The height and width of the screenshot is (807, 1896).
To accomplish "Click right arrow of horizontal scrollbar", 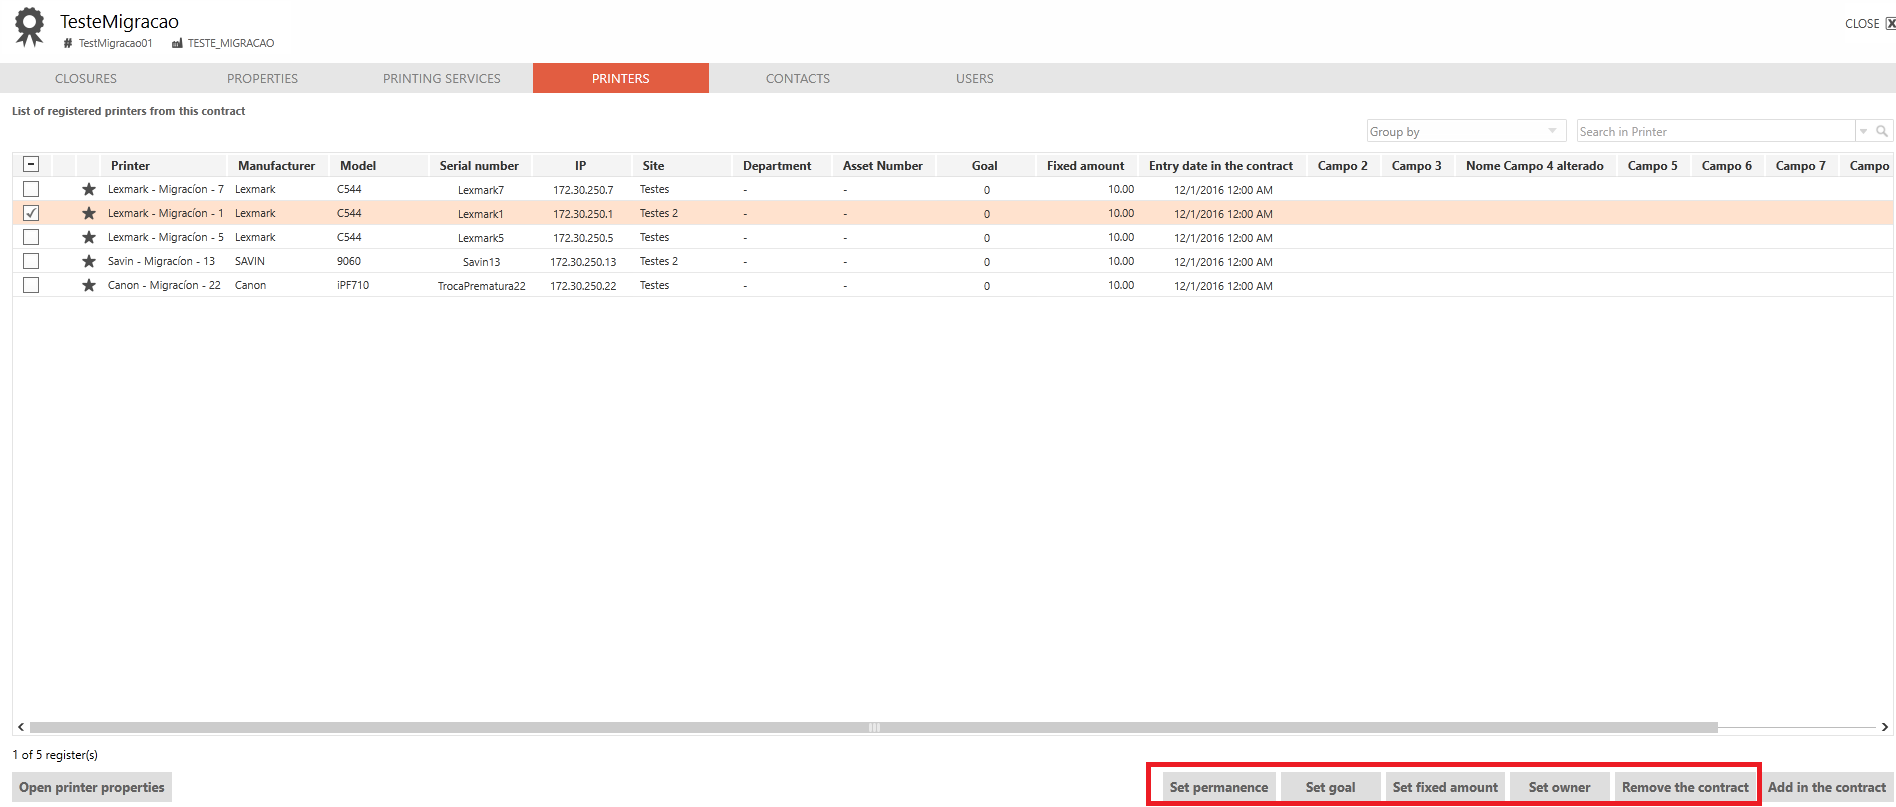I will coord(1885,727).
